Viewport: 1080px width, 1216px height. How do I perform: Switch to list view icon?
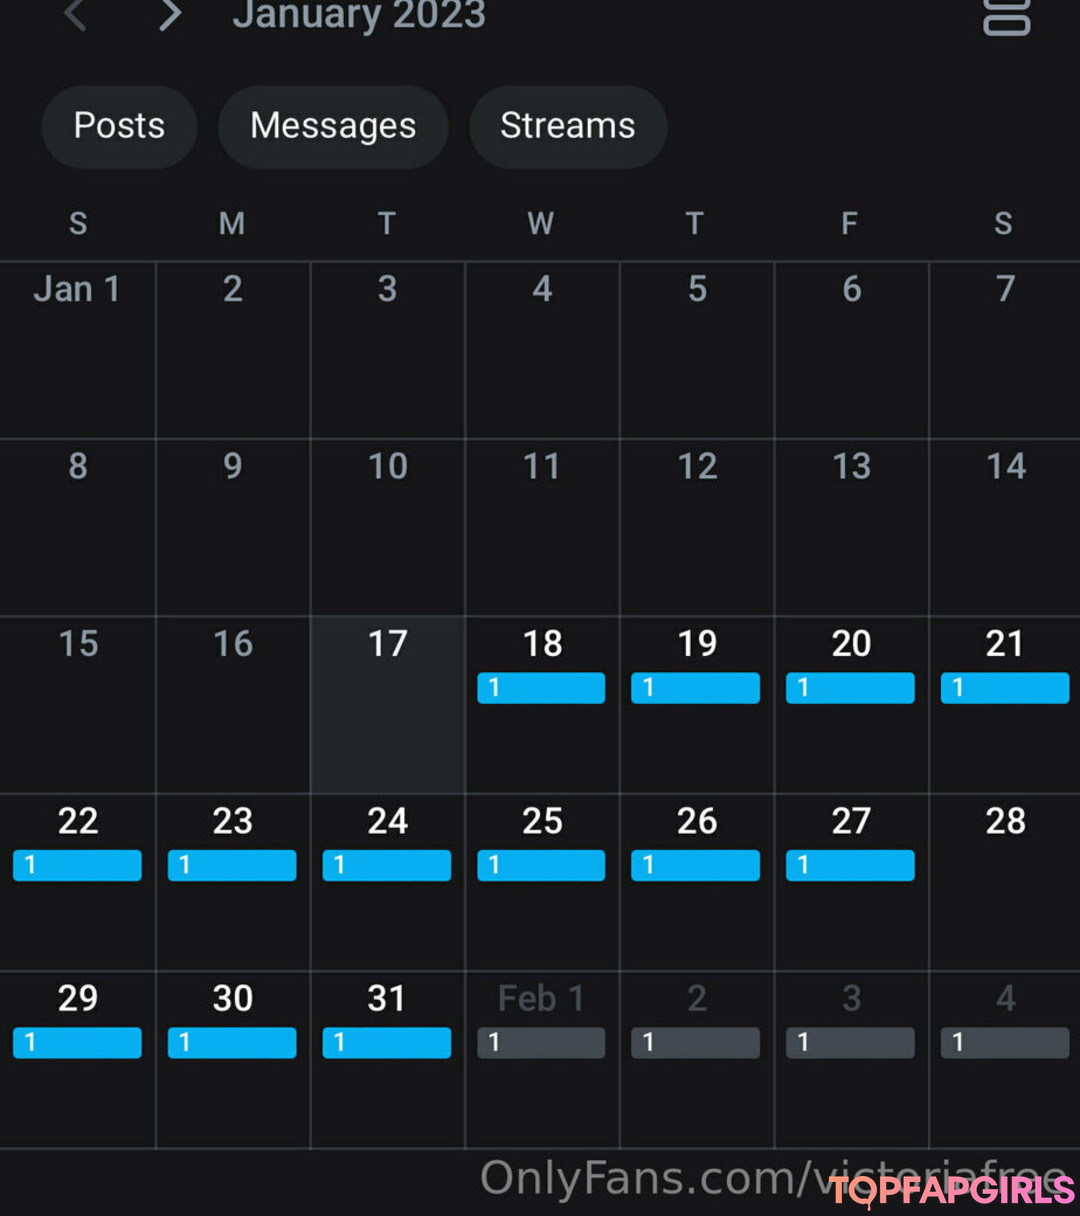click(x=1006, y=15)
